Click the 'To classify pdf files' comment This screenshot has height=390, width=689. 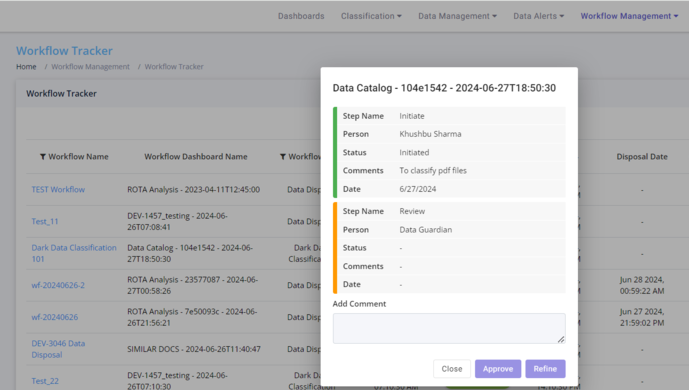(433, 170)
